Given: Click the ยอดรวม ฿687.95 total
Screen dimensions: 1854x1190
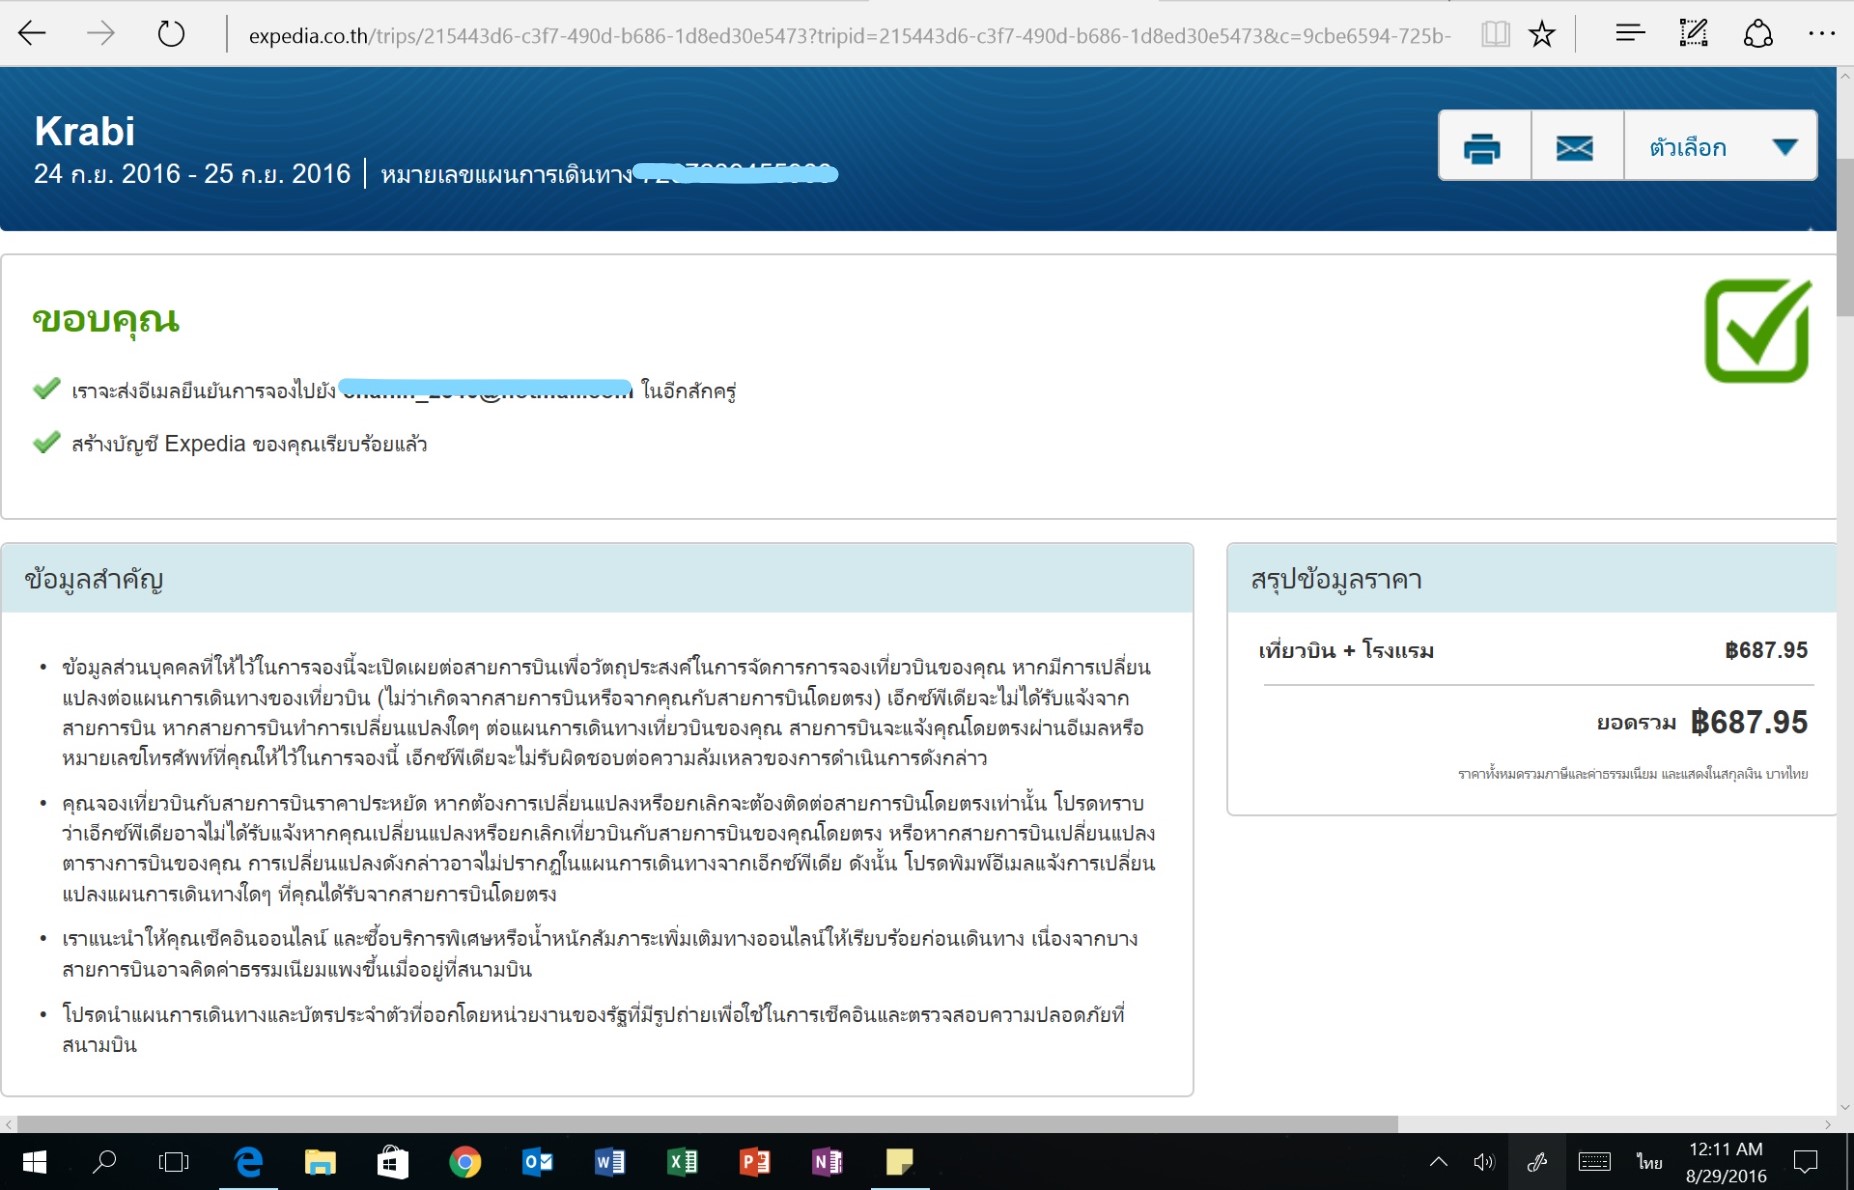Looking at the screenshot, I should tap(1702, 722).
